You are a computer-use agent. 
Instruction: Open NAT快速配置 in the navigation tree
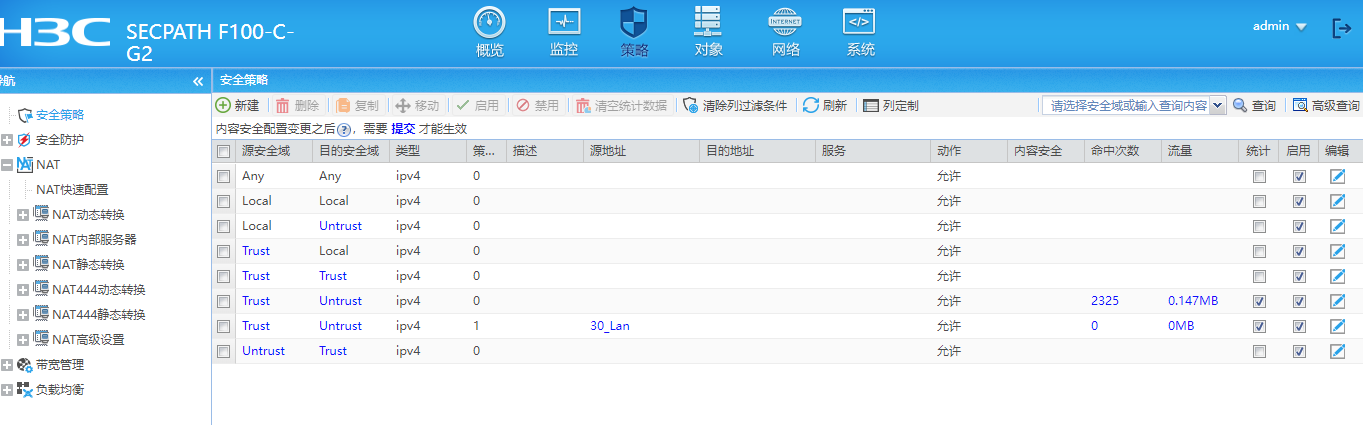pyautogui.click(x=72, y=189)
